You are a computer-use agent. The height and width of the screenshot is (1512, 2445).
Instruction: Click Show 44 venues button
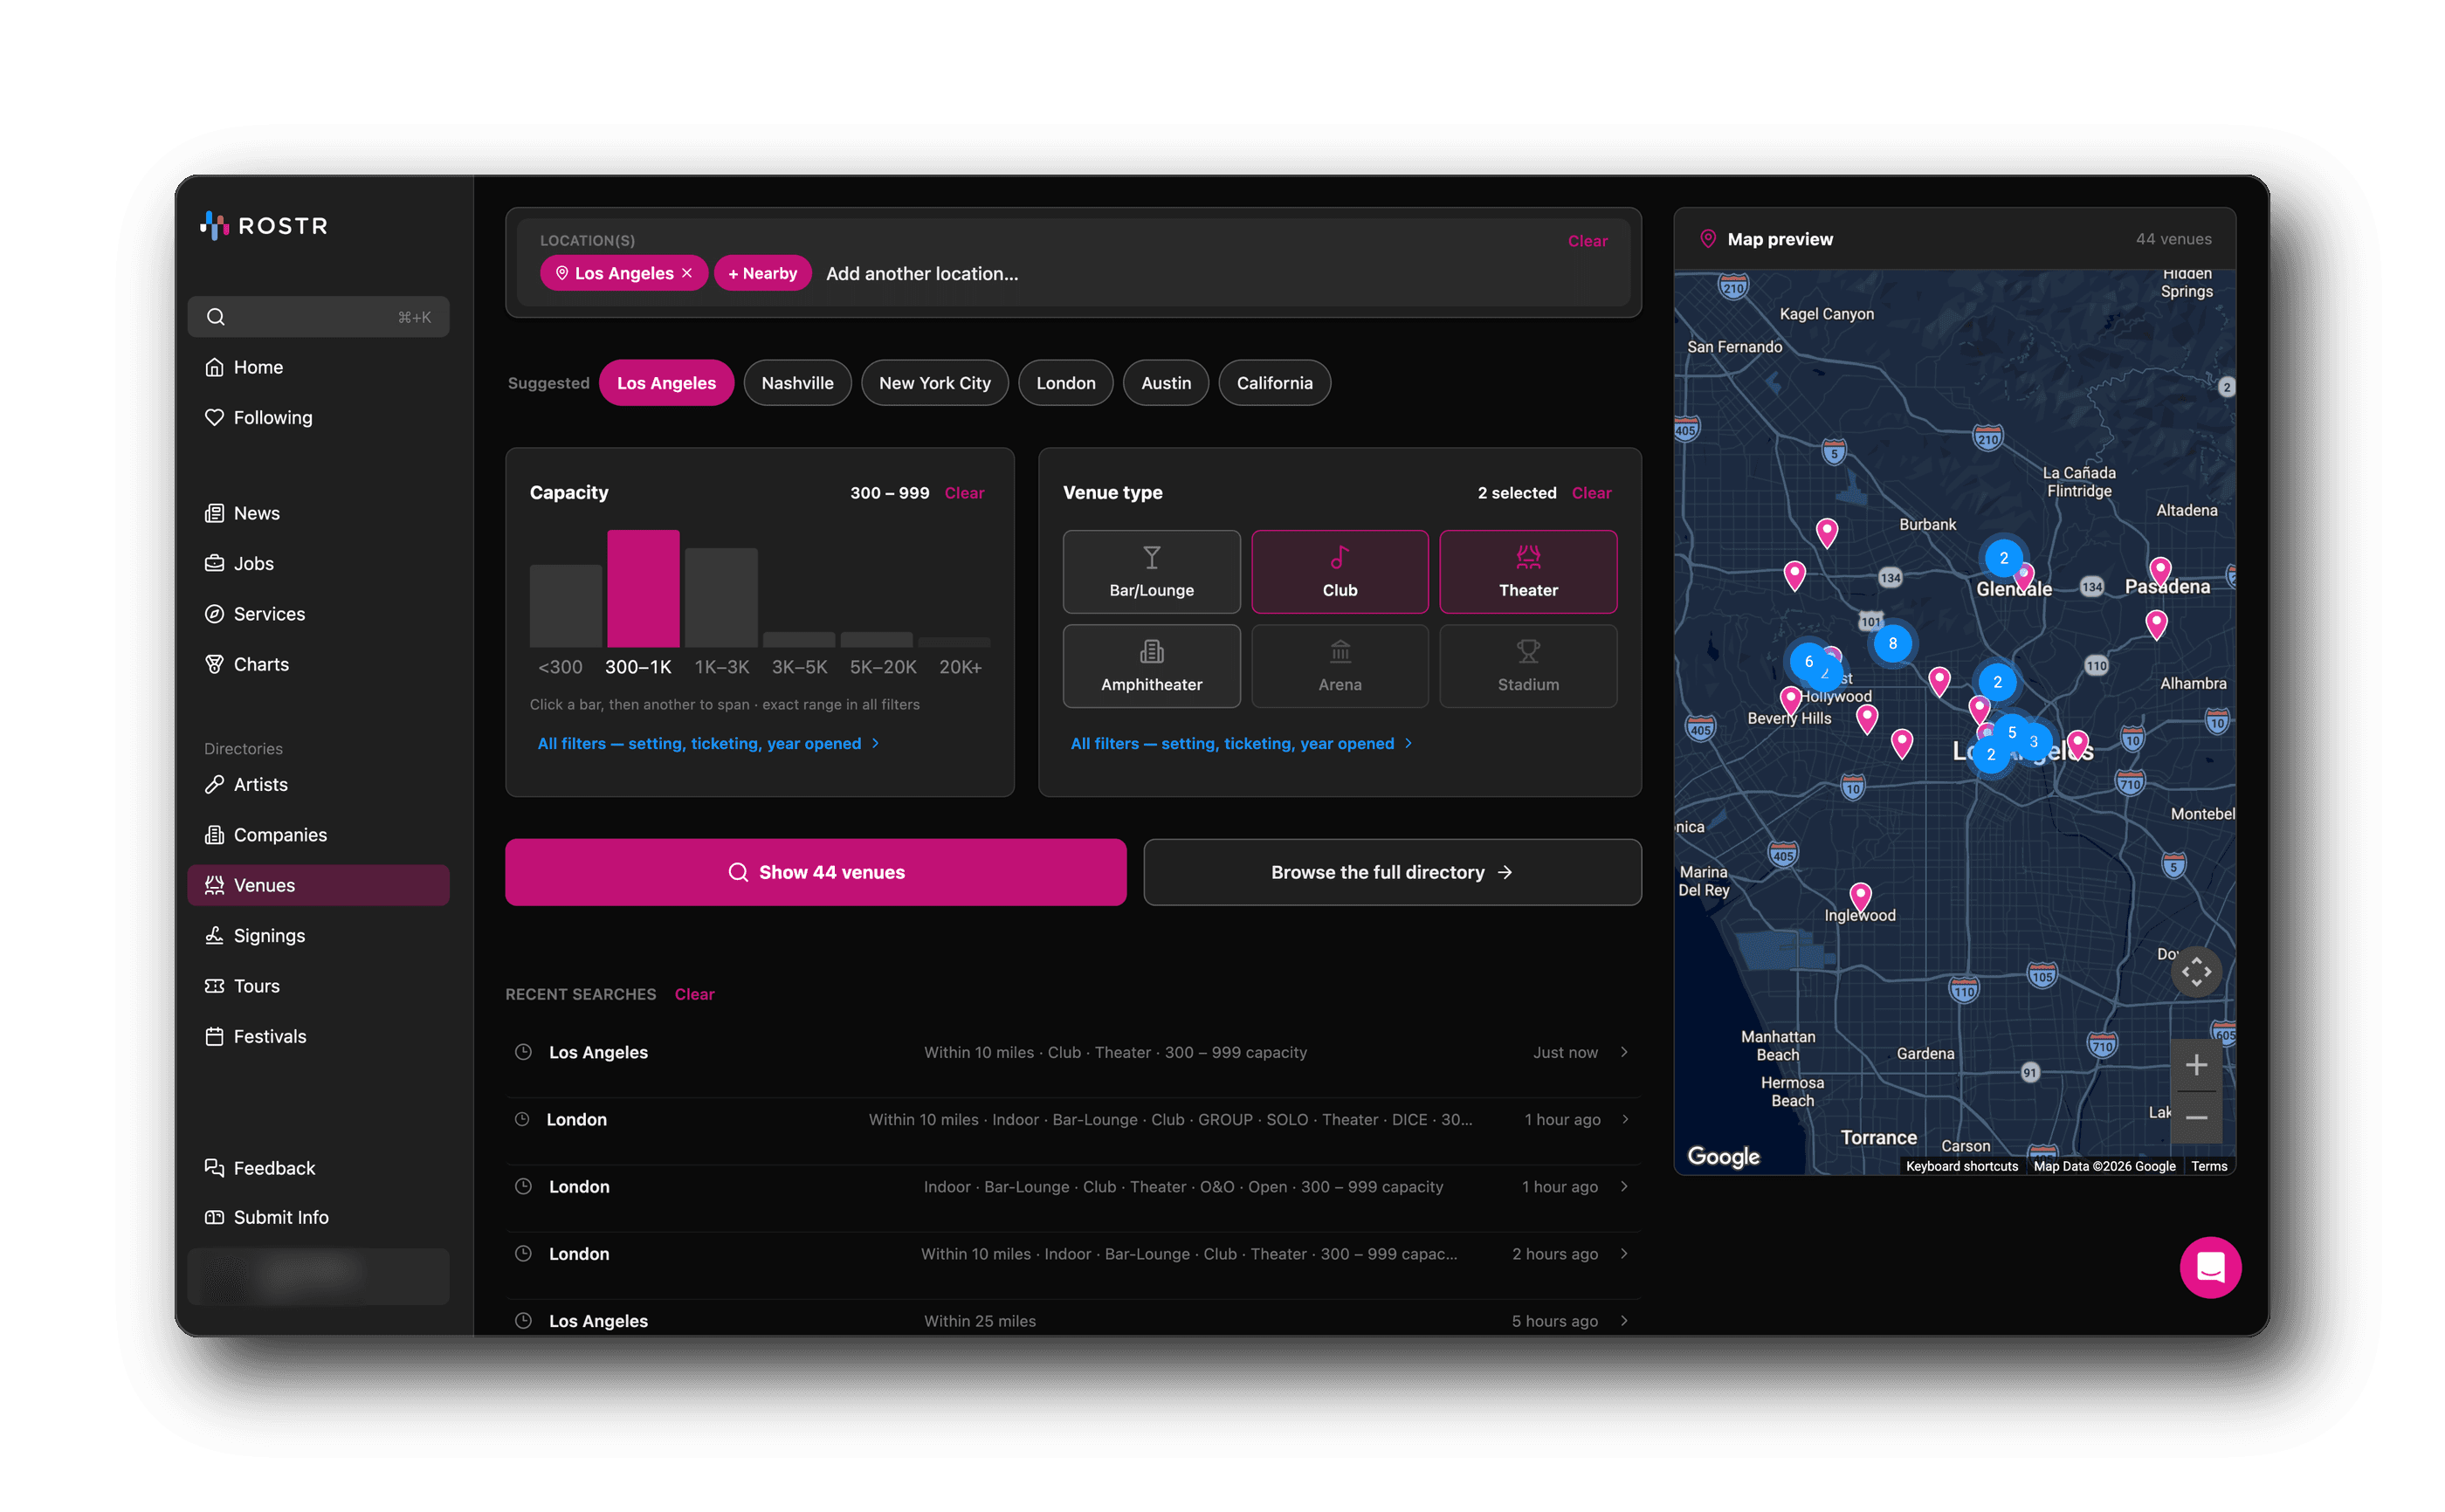[815, 872]
